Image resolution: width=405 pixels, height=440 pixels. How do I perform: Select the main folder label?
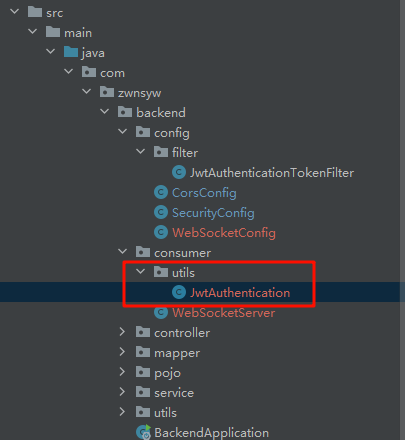78,32
